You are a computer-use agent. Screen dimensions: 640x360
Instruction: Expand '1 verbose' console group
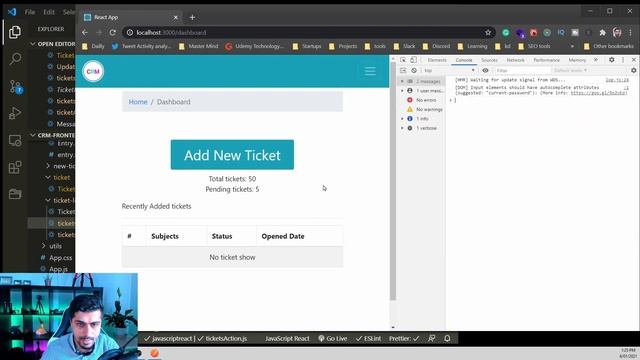point(402,128)
